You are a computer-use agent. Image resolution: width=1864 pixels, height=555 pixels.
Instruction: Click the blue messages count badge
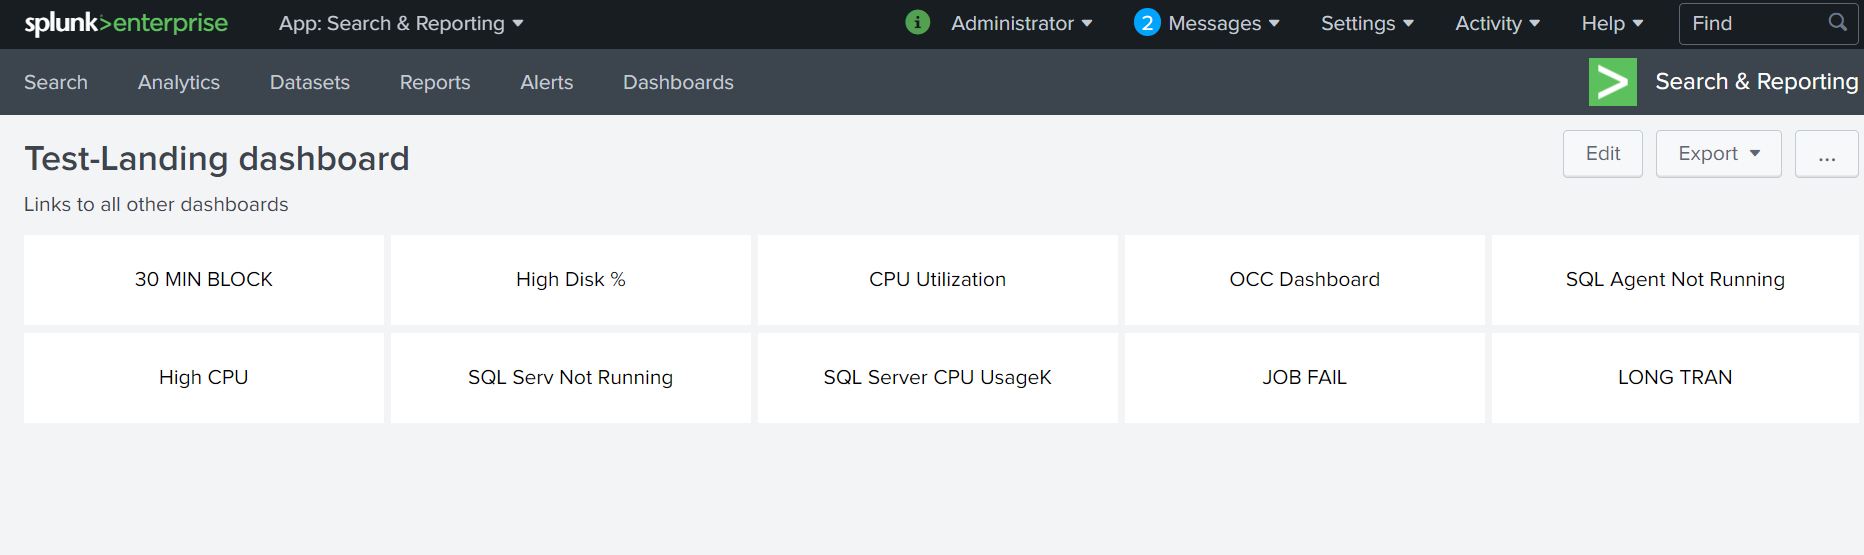1147,22
